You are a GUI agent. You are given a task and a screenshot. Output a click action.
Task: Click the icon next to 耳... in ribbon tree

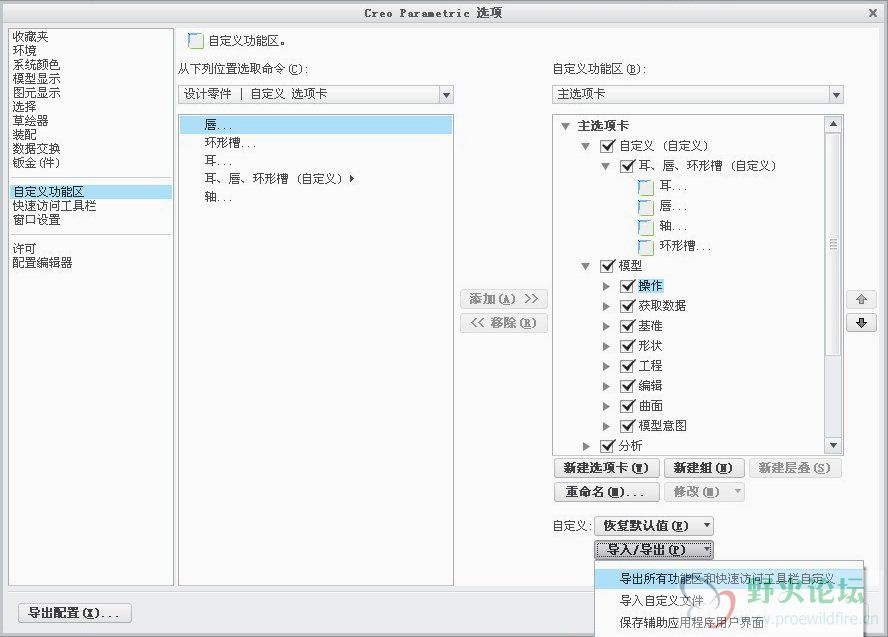[645, 186]
